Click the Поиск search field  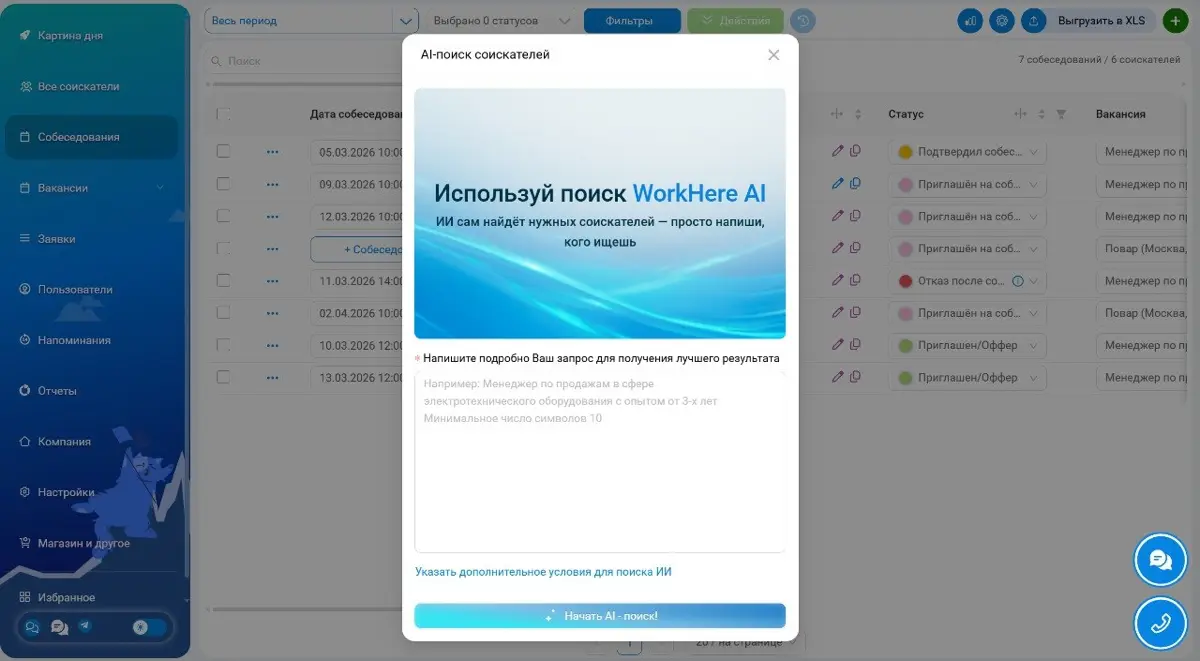305,61
